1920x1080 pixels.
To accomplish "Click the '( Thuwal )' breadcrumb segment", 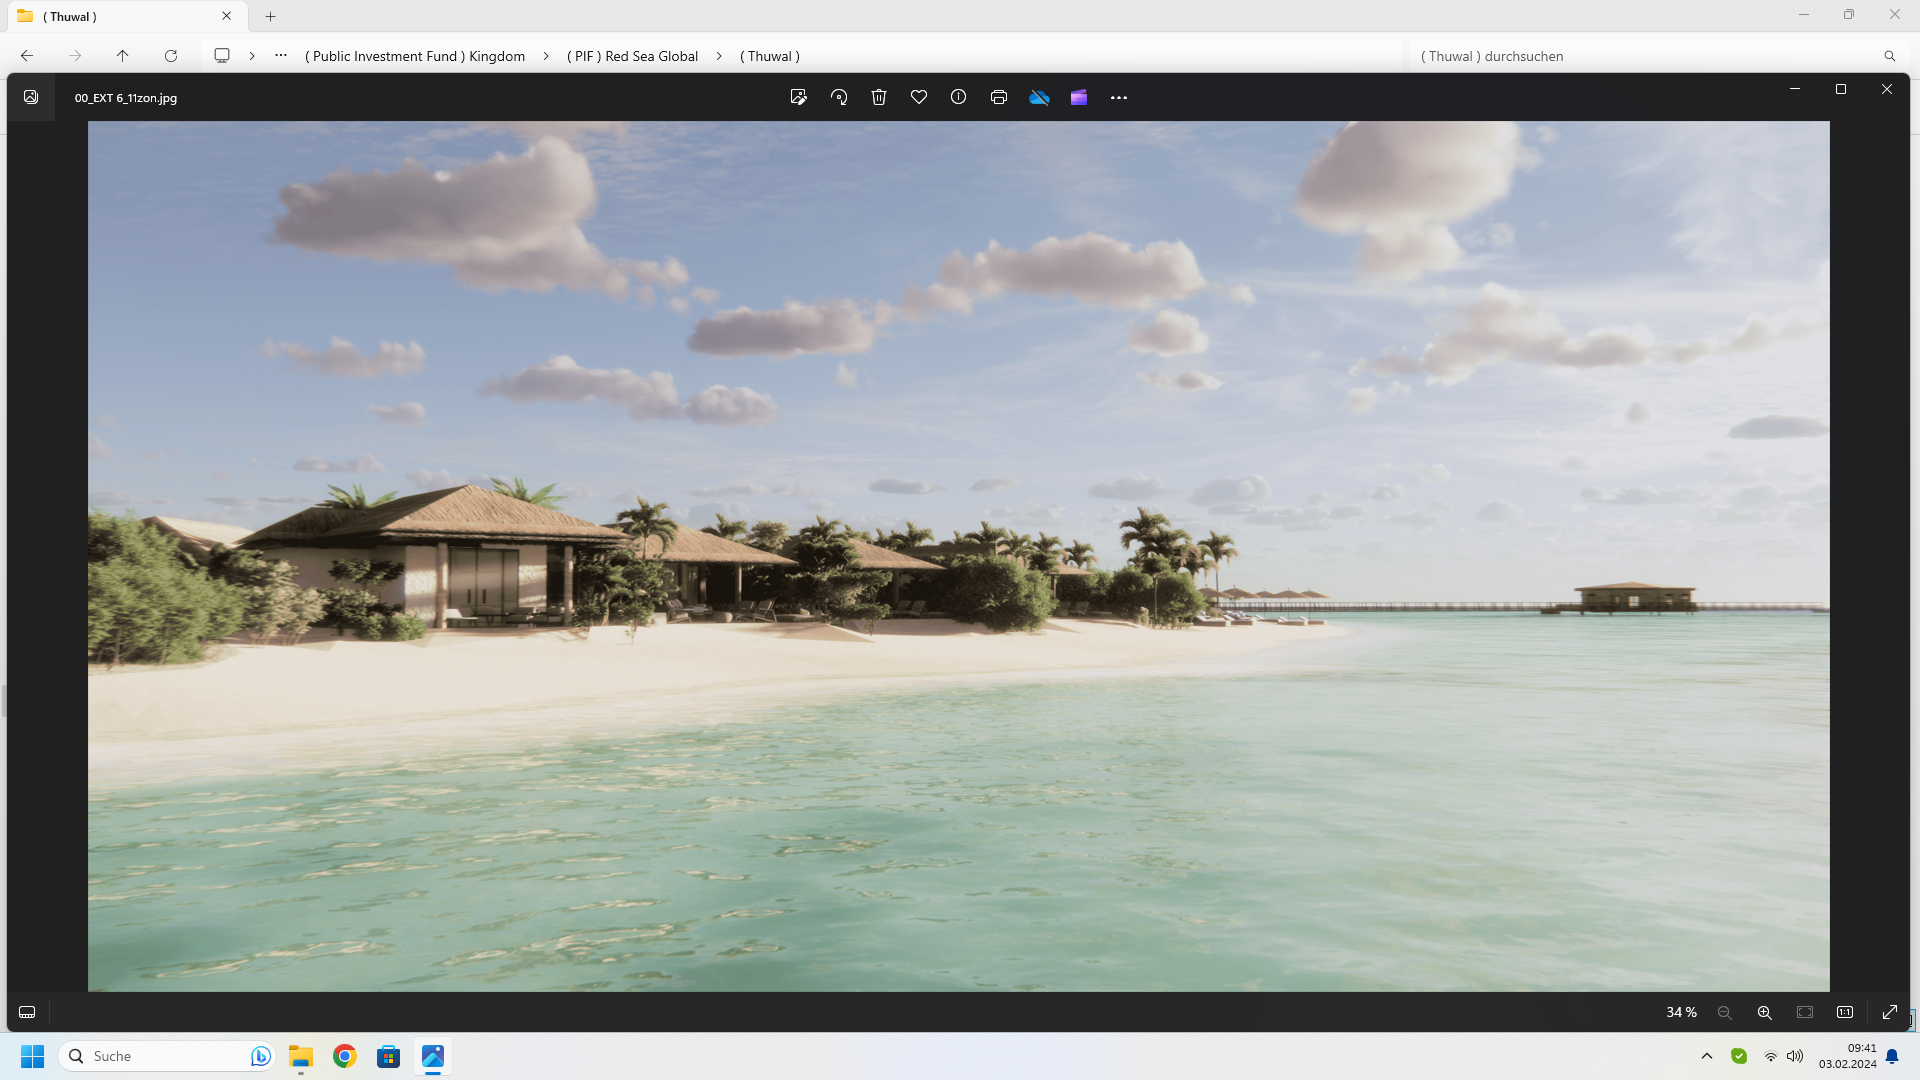I will coord(770,56).
